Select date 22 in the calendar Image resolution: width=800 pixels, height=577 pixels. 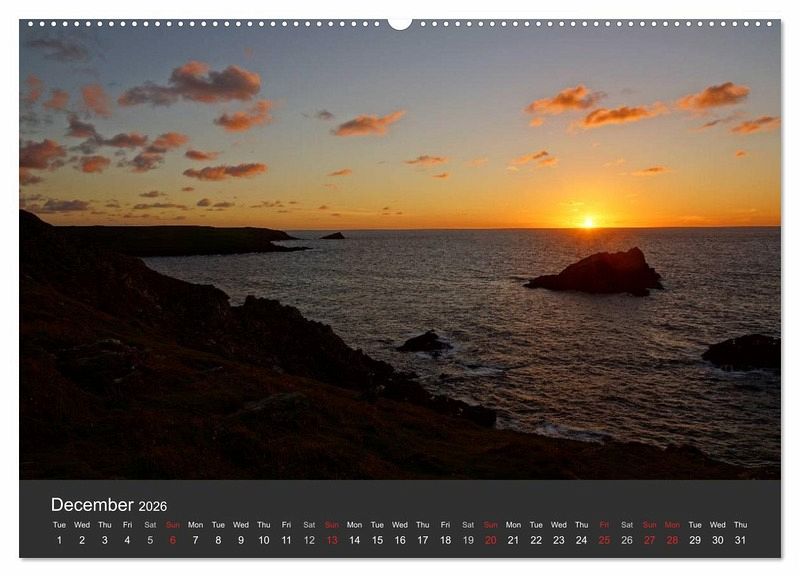[x=536, y=540]
